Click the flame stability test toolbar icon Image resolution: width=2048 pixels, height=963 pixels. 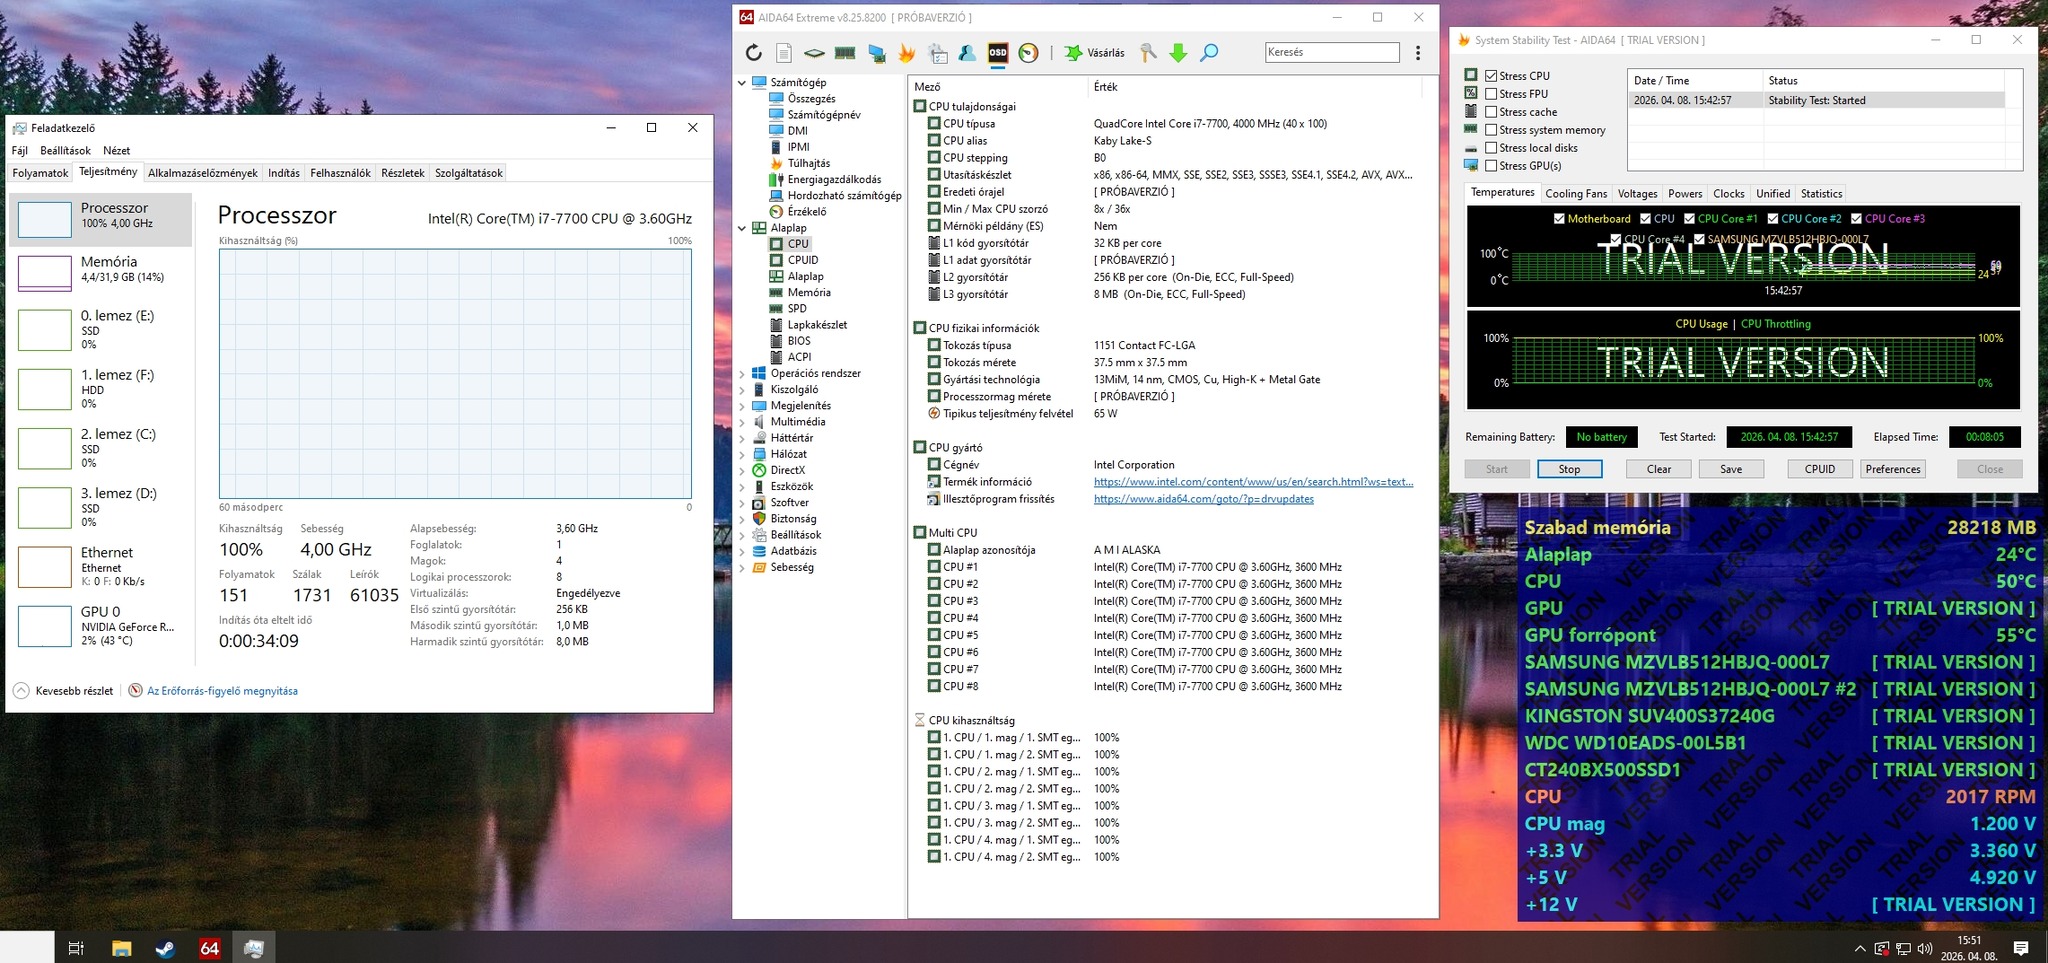pos(907,53)
